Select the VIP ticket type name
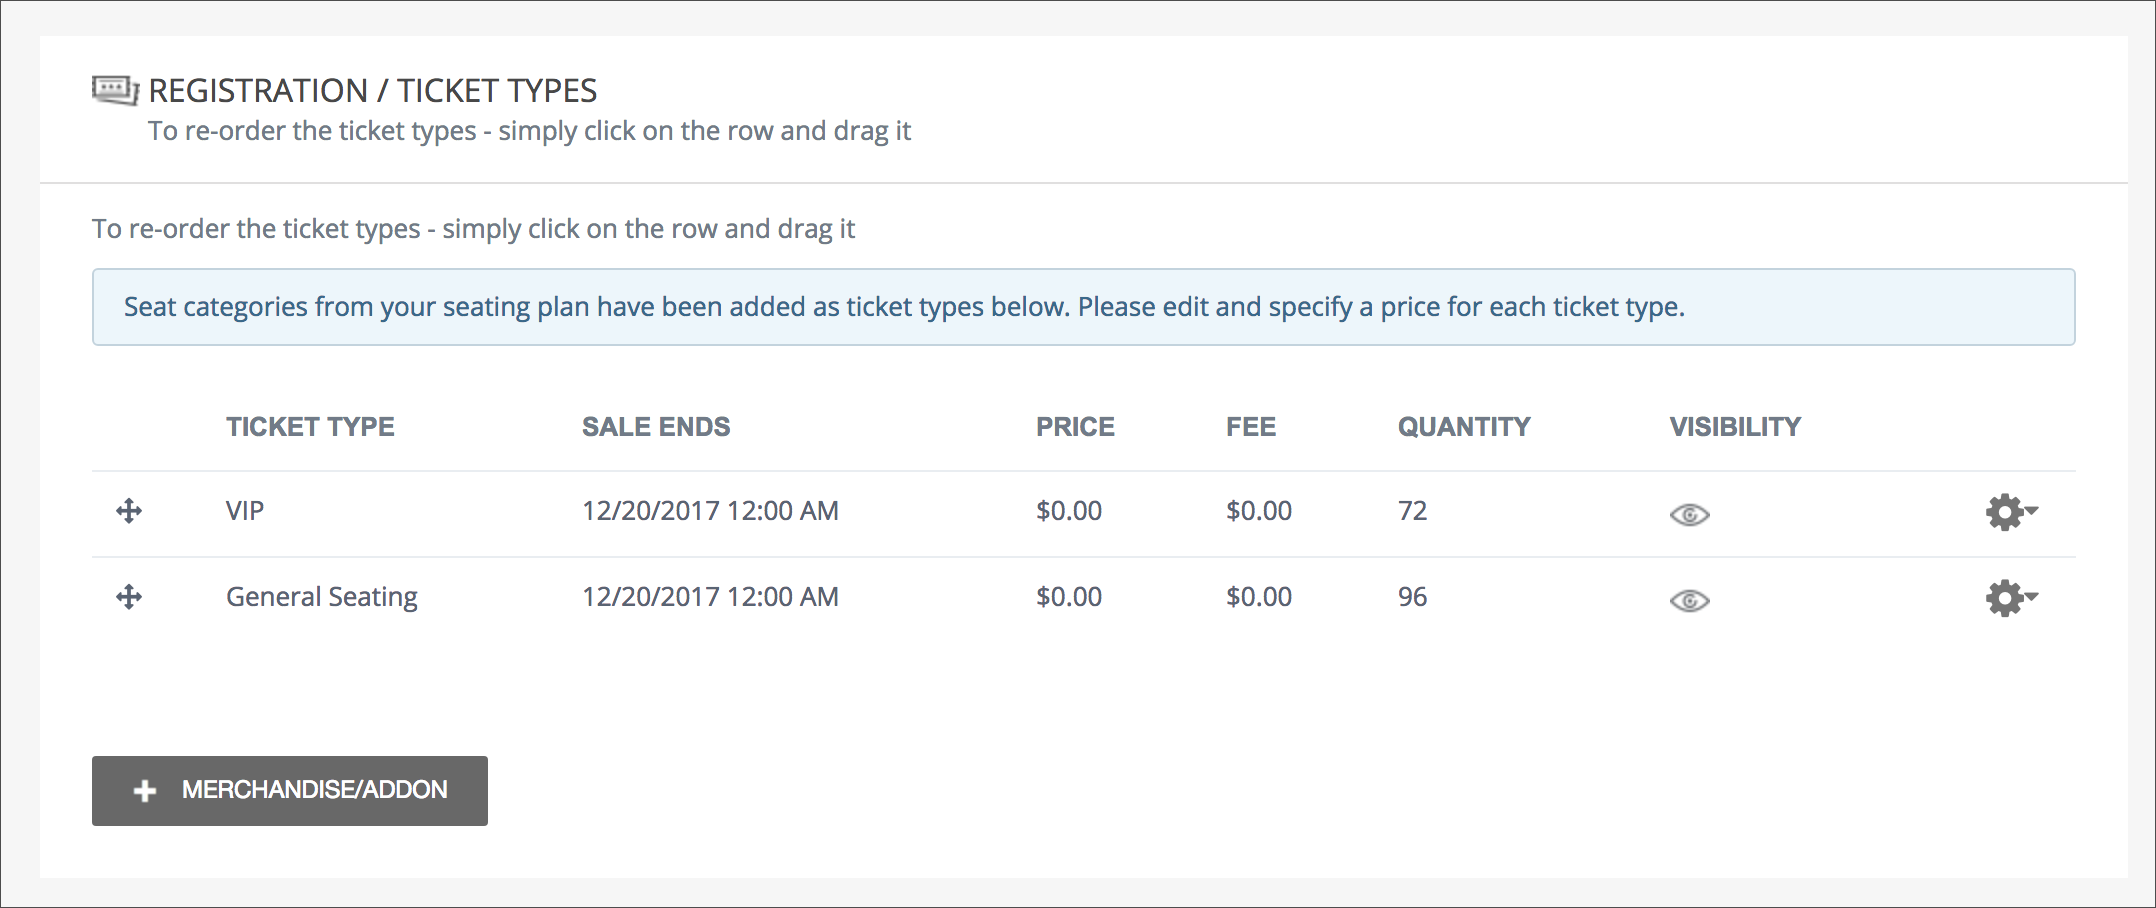The height and width of the screenshot is (908, 2156). pyautogui.click(x=245, y=511)
